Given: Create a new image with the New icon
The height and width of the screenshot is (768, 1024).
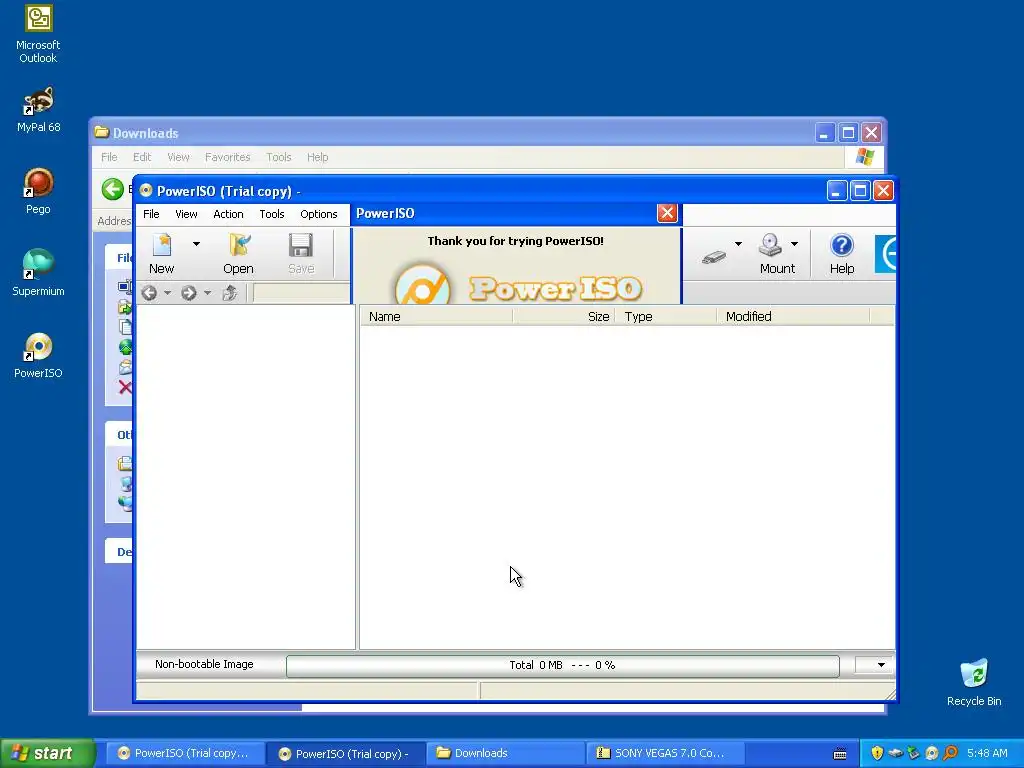Looking at the screenshot, I should point(161,246).
